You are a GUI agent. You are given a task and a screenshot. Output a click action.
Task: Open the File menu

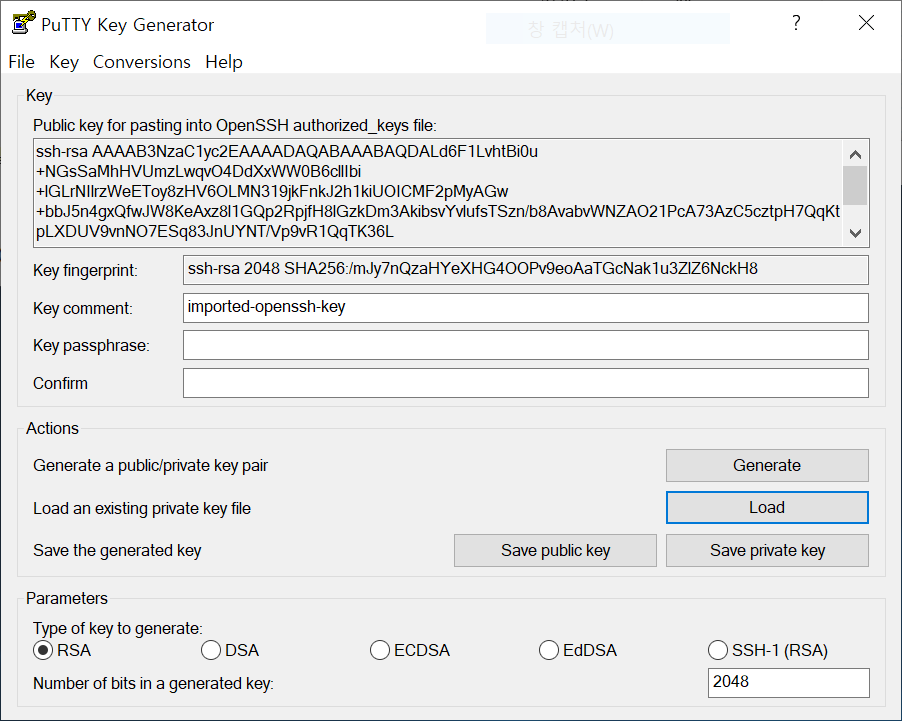(21, 62)
